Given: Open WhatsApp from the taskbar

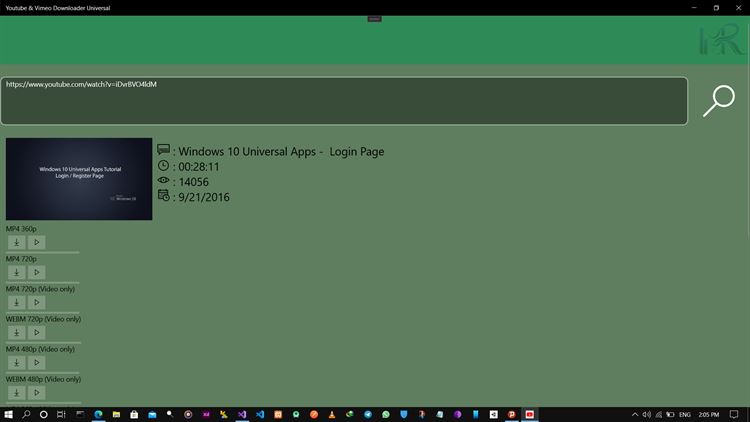Looking at the screenshot, I should (386, 414).
